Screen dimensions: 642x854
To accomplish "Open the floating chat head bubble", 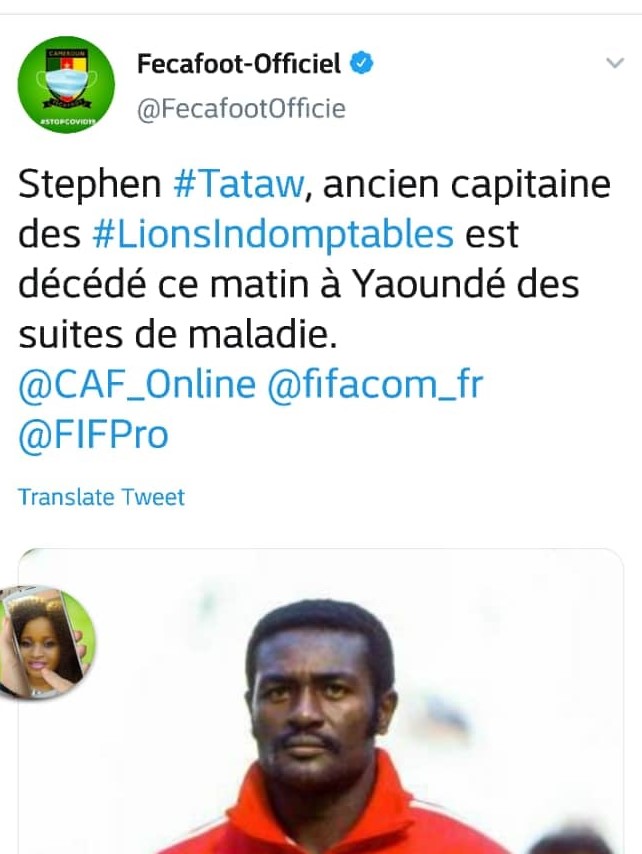I will tap(47, 640).
